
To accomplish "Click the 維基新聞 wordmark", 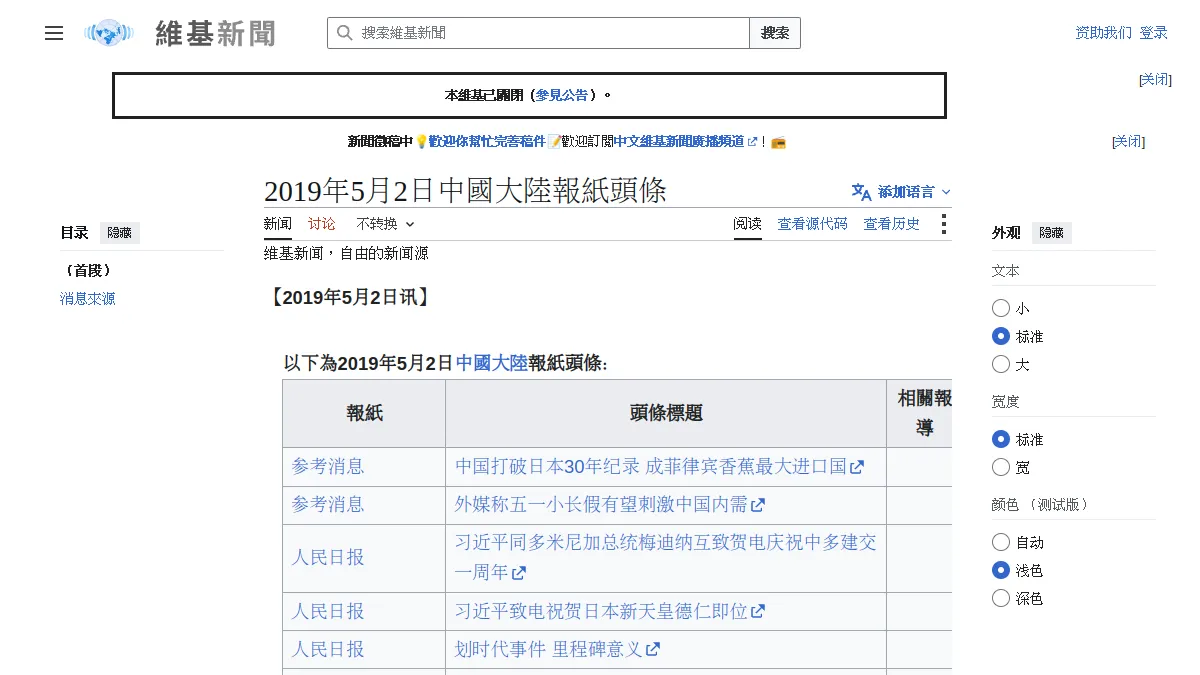I will coord(215,33).
